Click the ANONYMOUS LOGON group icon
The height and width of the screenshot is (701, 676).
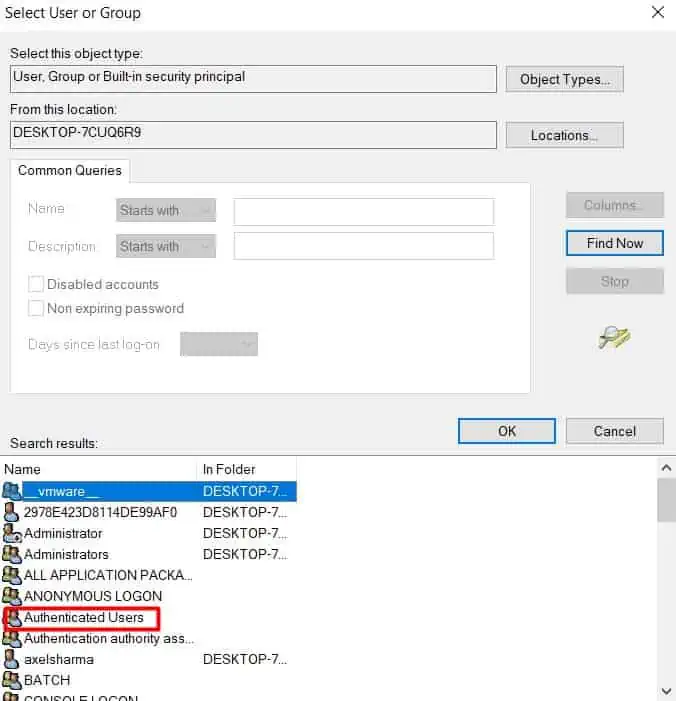click(12, 596)
